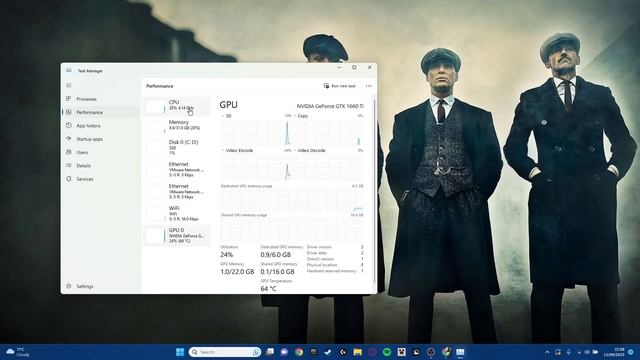Click the microphone tray icon
The width and height of the screenshot is (640, 360).
[569, 352]
